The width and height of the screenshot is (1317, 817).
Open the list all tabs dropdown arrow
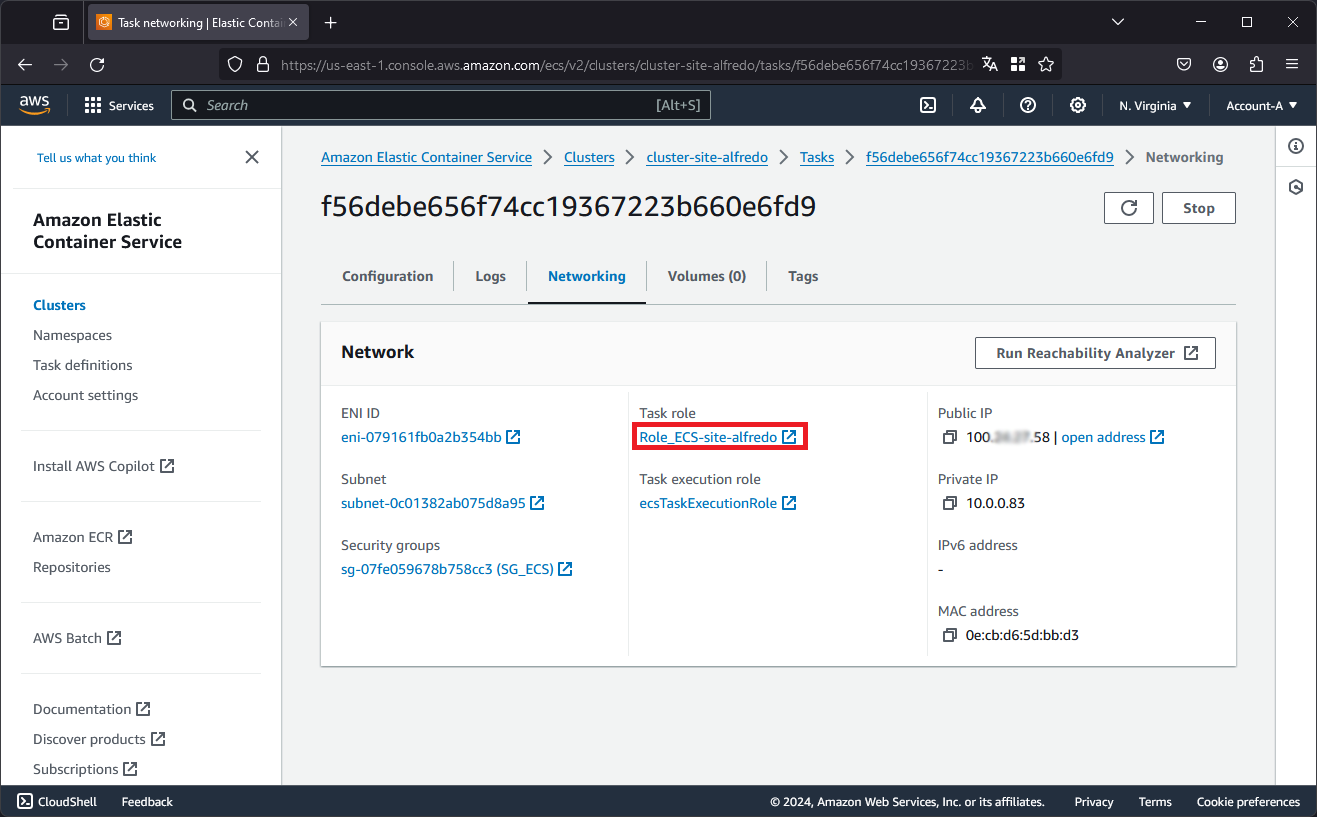pos(1118,22)
